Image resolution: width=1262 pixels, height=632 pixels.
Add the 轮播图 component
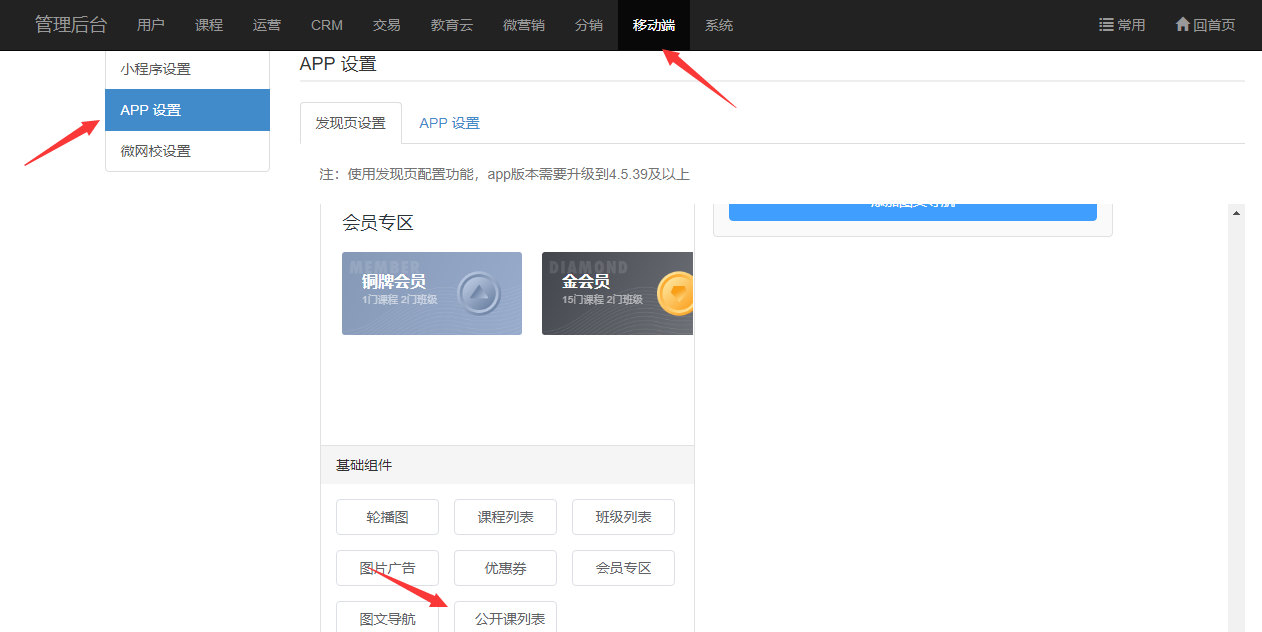pos(387,517)
